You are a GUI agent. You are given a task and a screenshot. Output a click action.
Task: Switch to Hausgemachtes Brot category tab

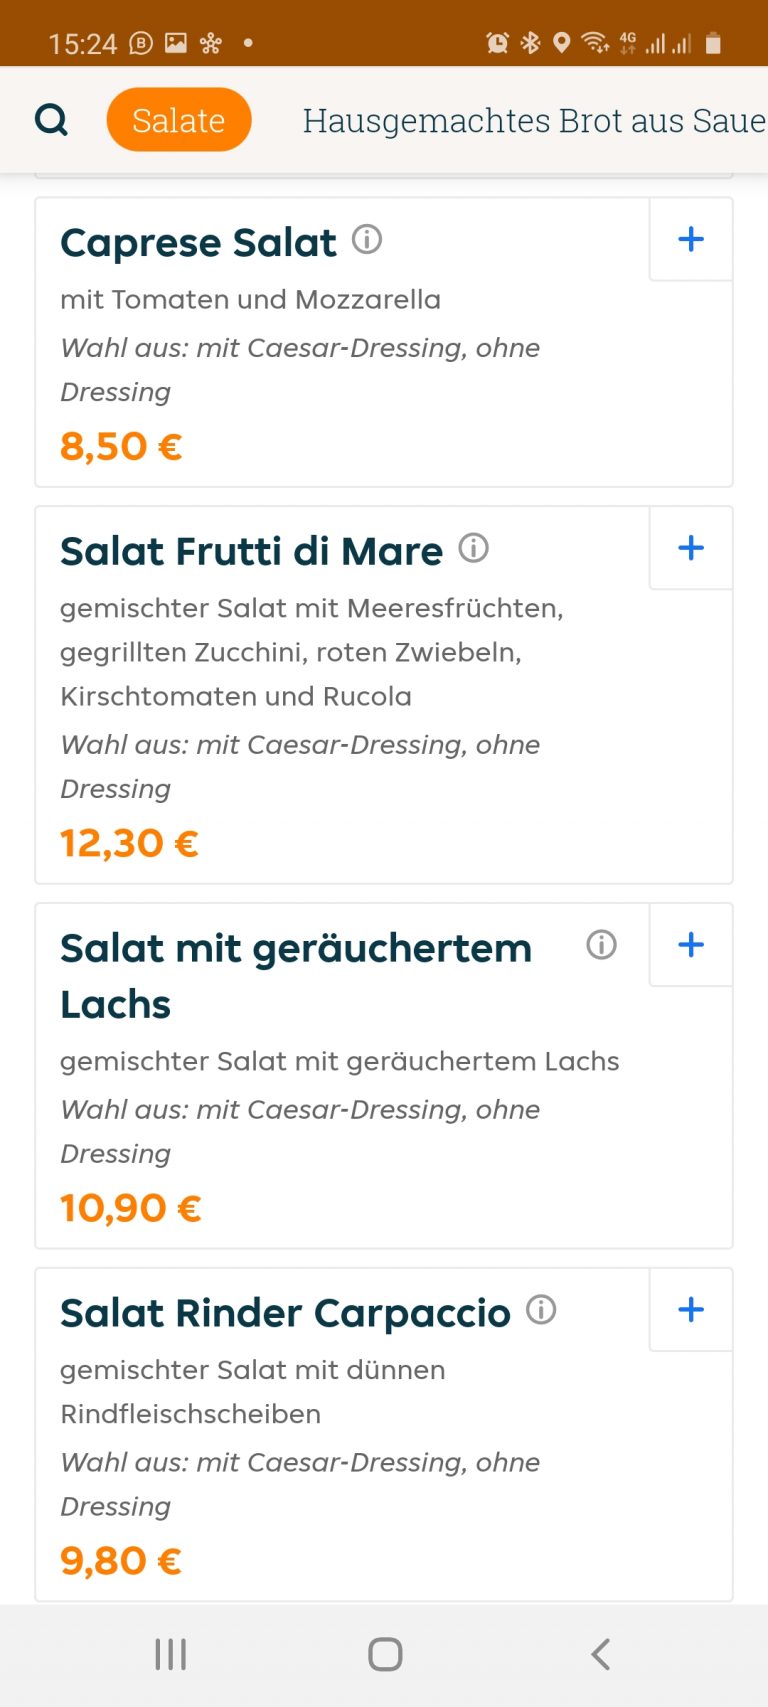click(534, 120)
